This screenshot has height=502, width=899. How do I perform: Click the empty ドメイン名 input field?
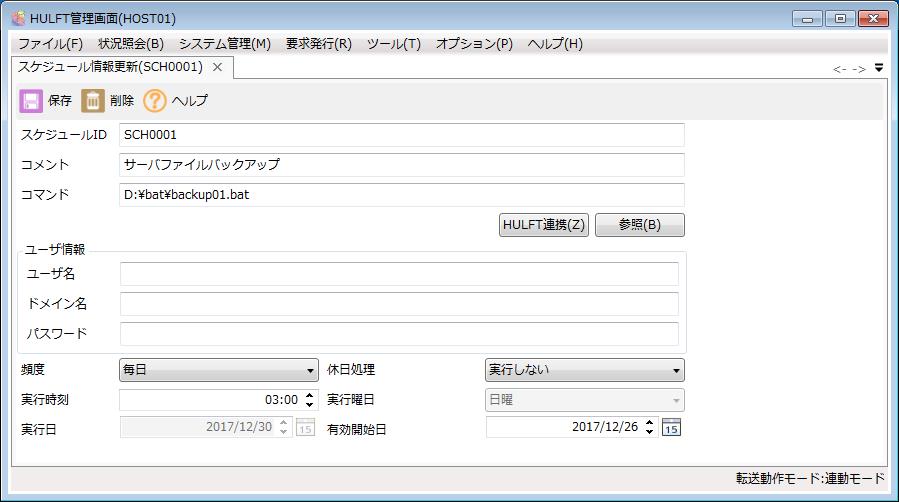(400, 304)
